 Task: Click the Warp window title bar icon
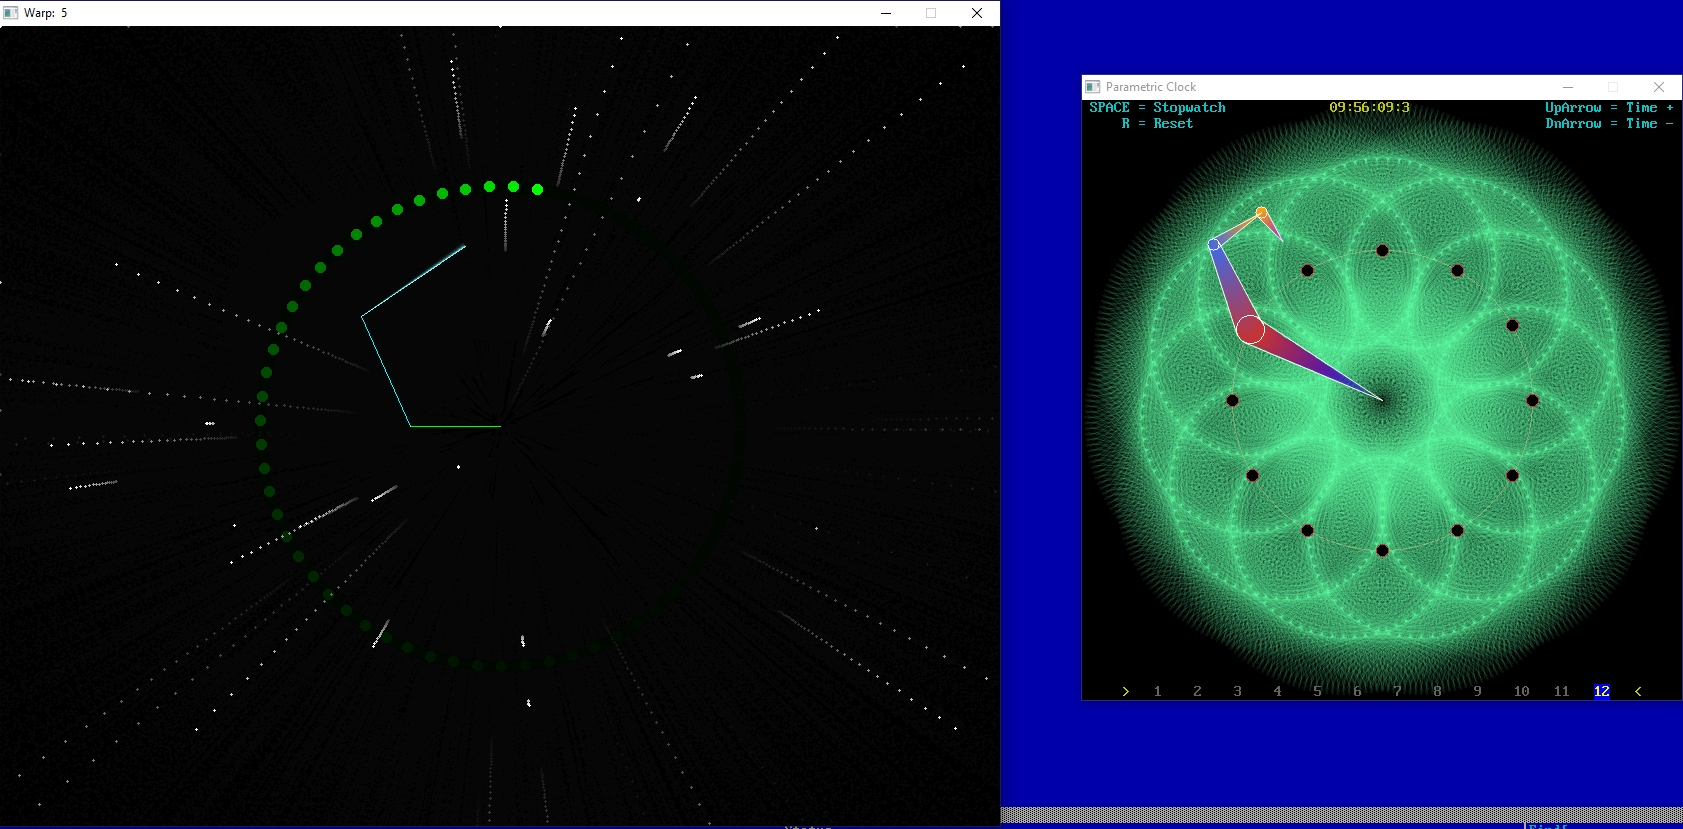pyautogui.click(x=11, y=13)
